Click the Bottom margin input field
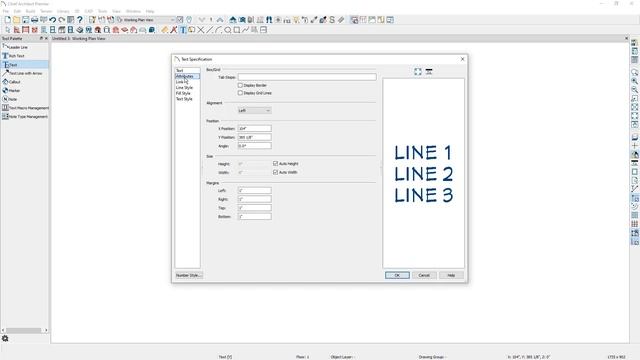The image size is (640, 360). point(255,217)
